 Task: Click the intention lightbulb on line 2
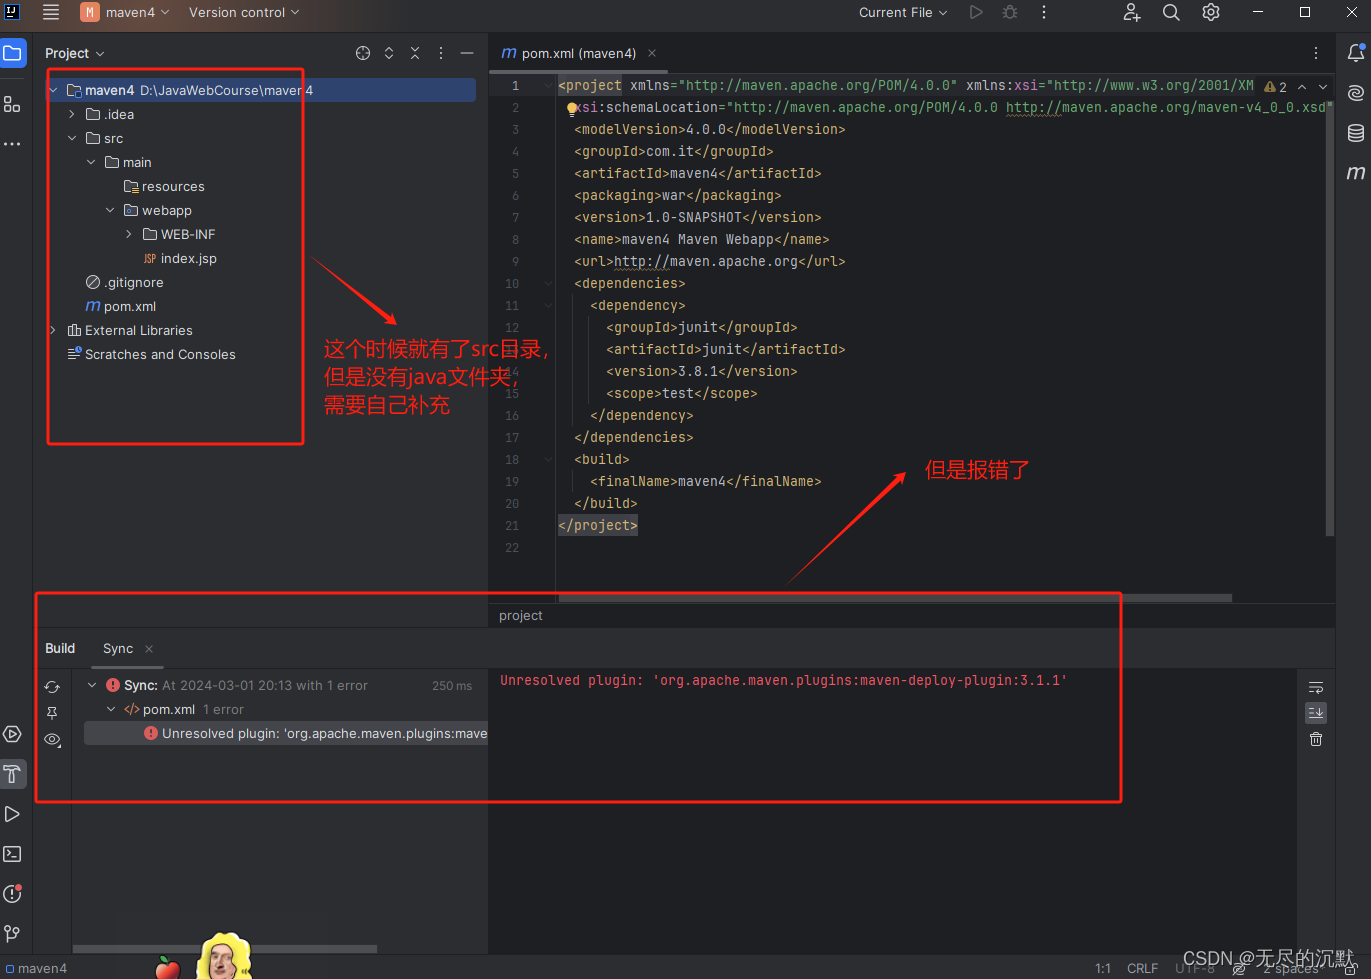tap(572, 108)
